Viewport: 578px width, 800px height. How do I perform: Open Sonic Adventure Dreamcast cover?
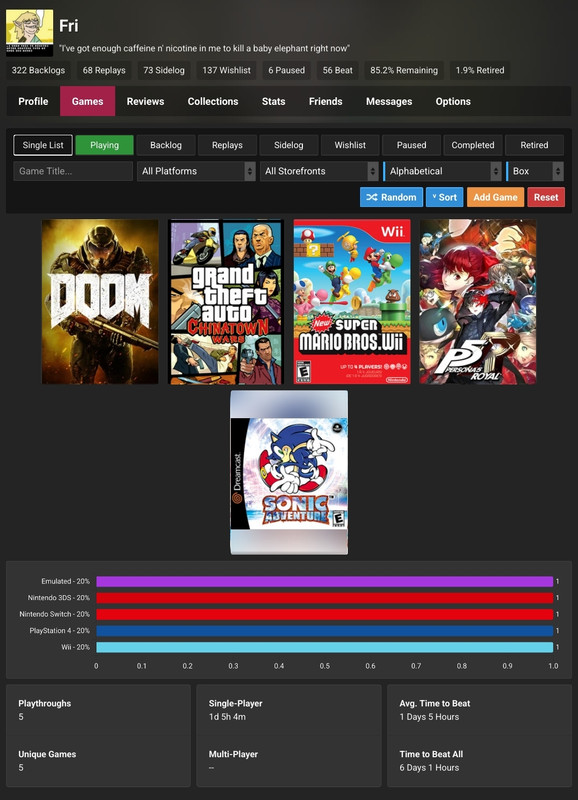pos(289,472)
